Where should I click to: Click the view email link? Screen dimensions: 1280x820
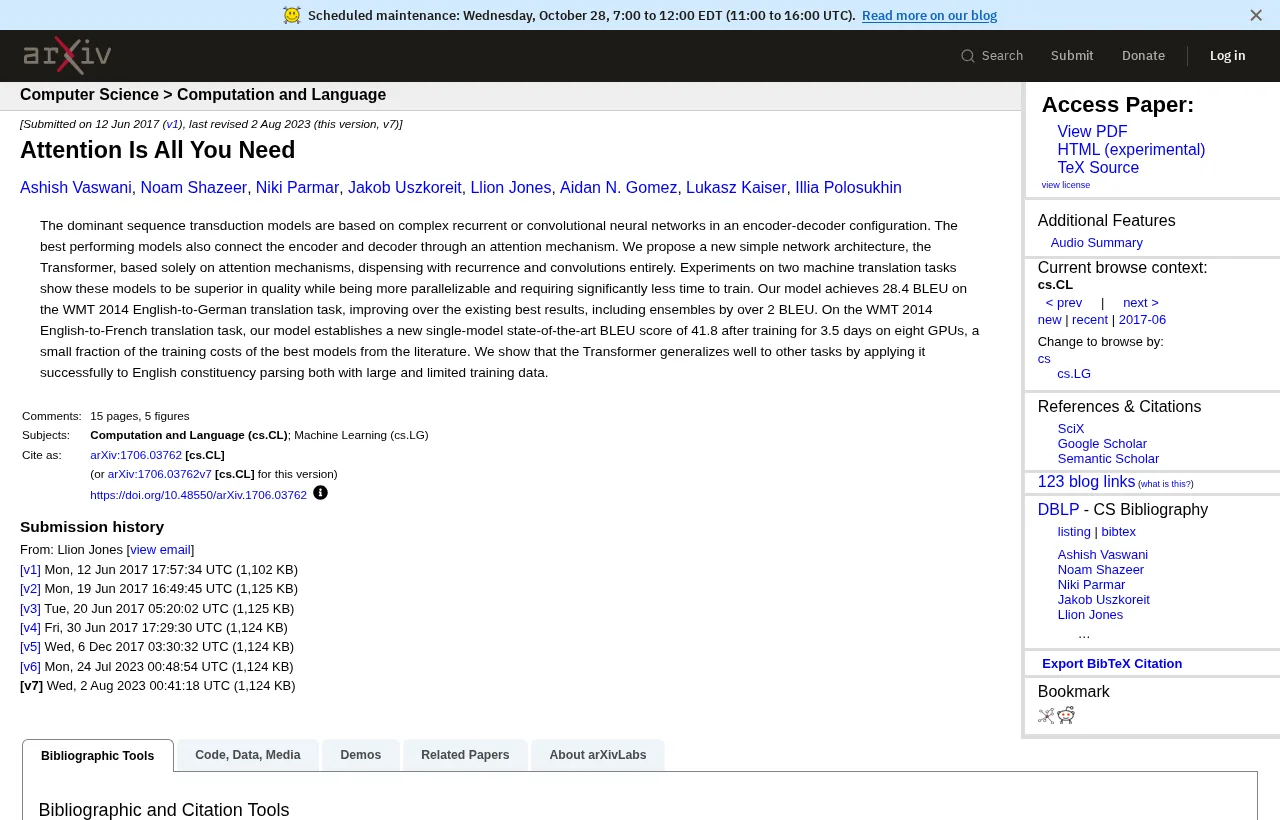(x=160, y=550)
